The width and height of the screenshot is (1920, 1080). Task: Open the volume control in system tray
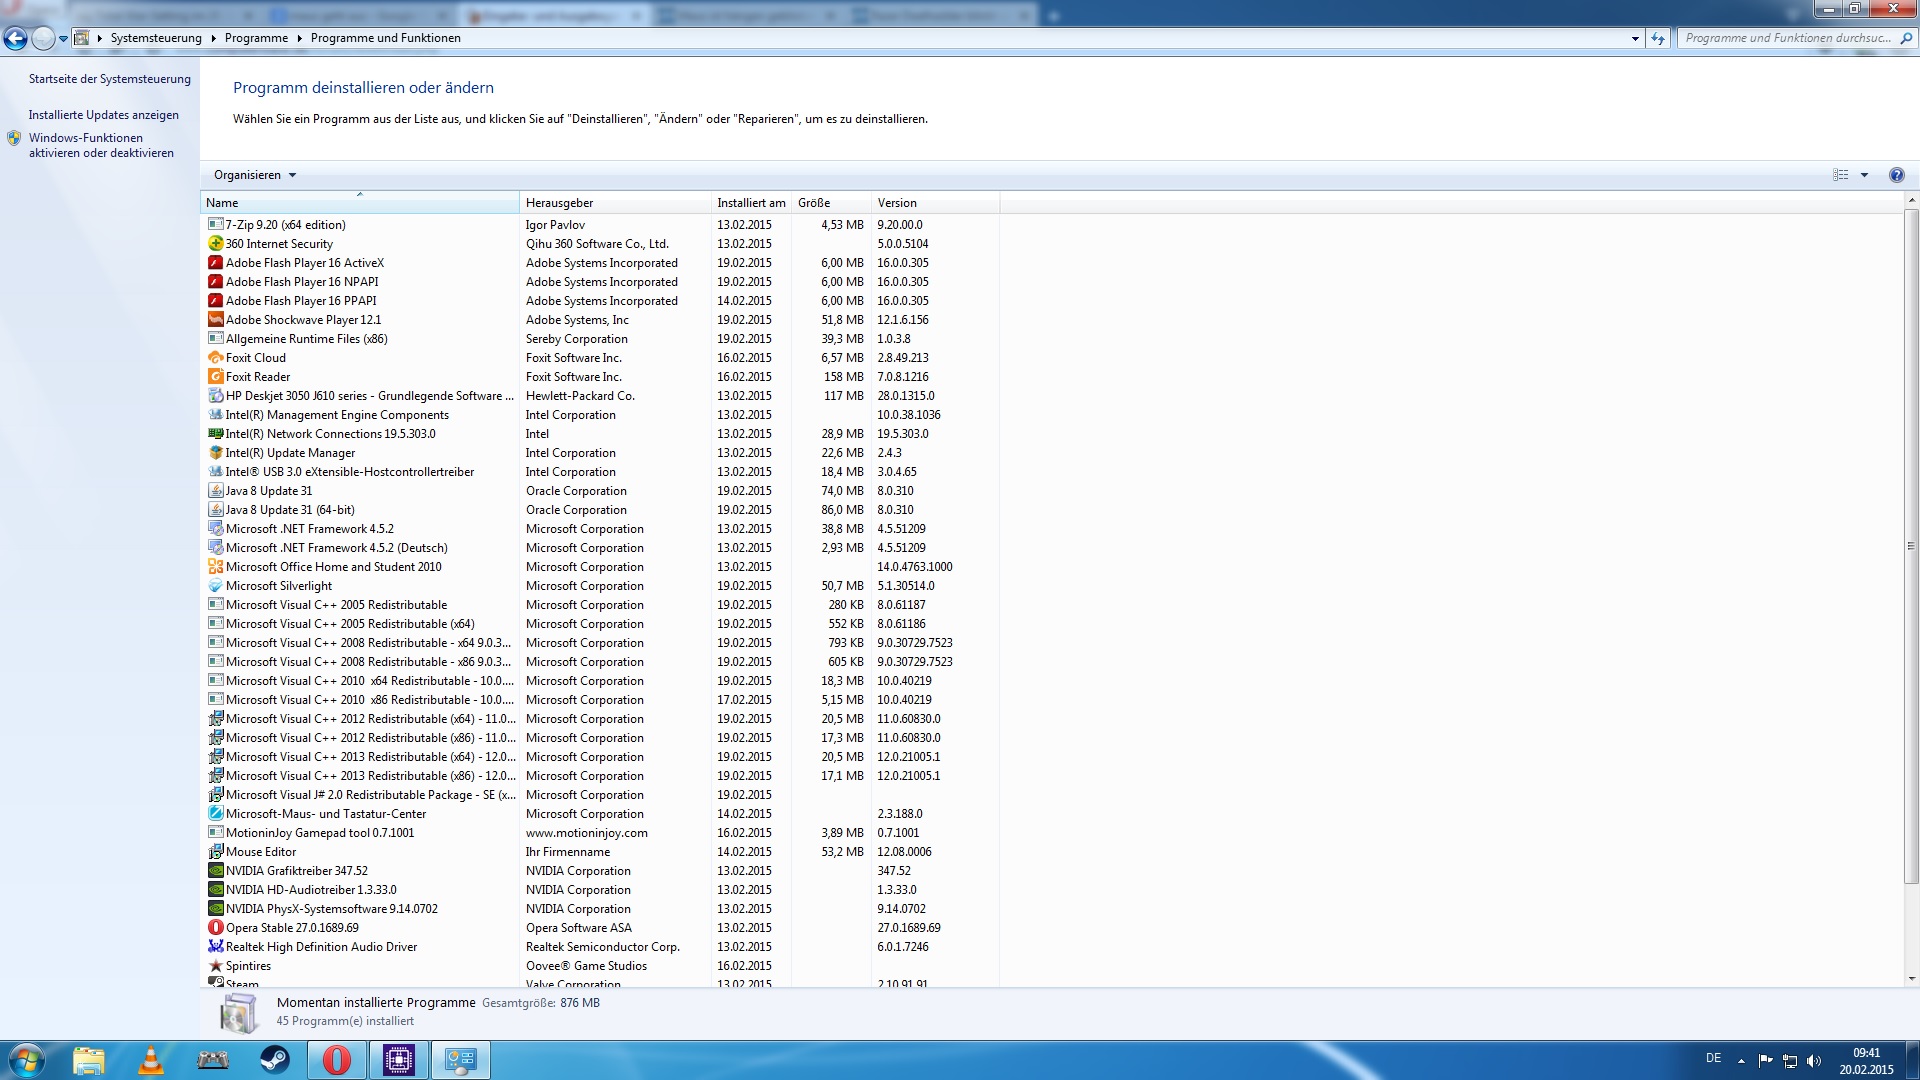point(1814,1061)
